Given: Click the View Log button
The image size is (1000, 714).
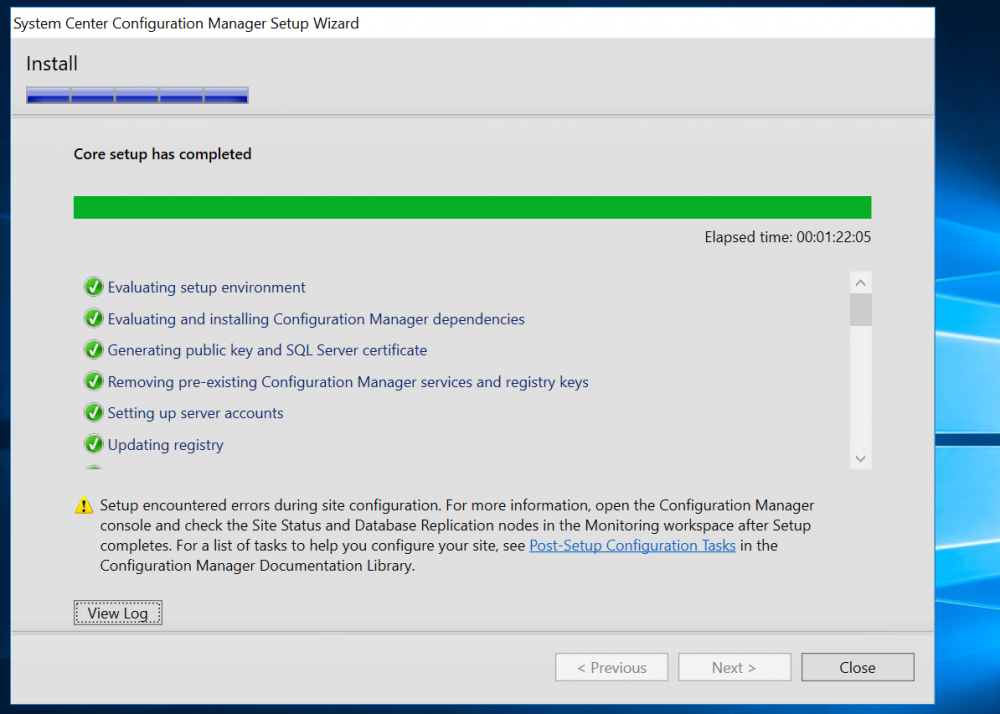Looking at the screenshot, I should pos(118,613).
